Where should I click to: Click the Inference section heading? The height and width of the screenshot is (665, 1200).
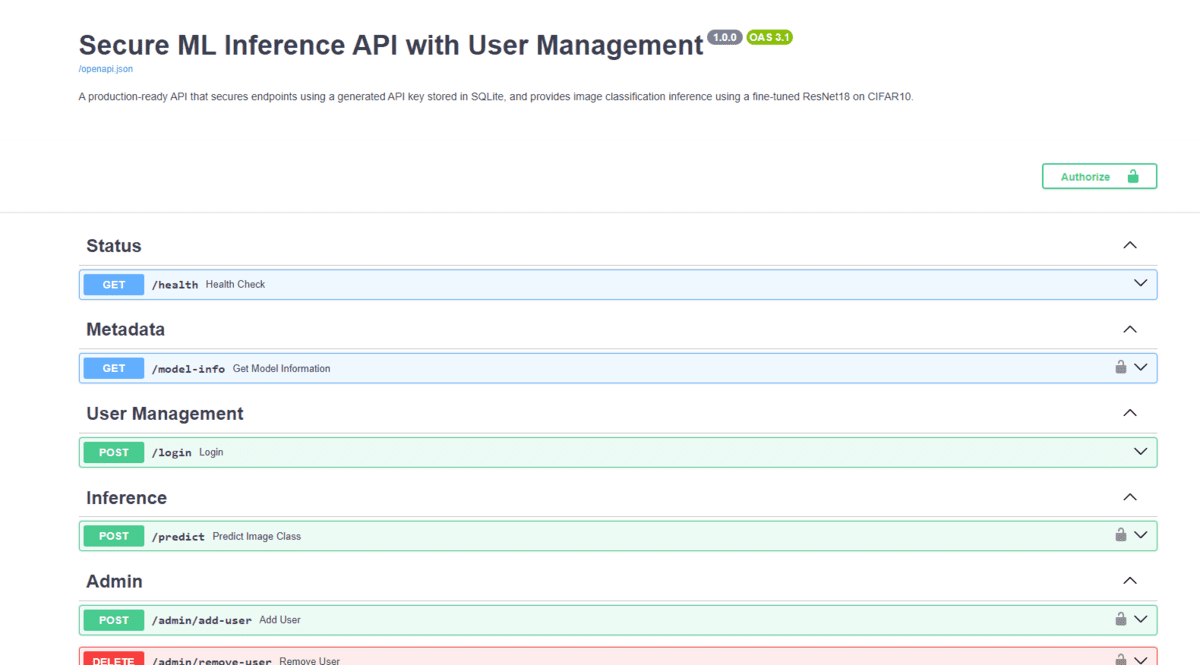click(x=126, y=498)
